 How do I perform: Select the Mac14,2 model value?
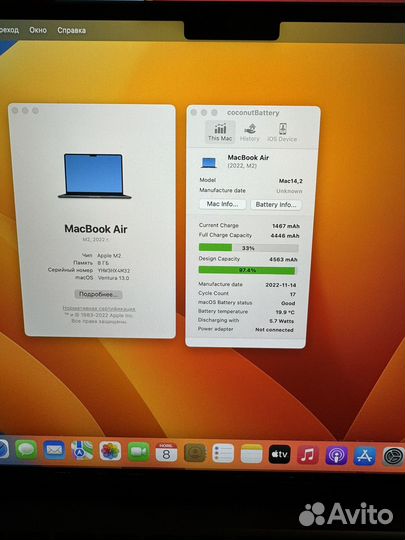pyautogui.click(x=291, y=181)
